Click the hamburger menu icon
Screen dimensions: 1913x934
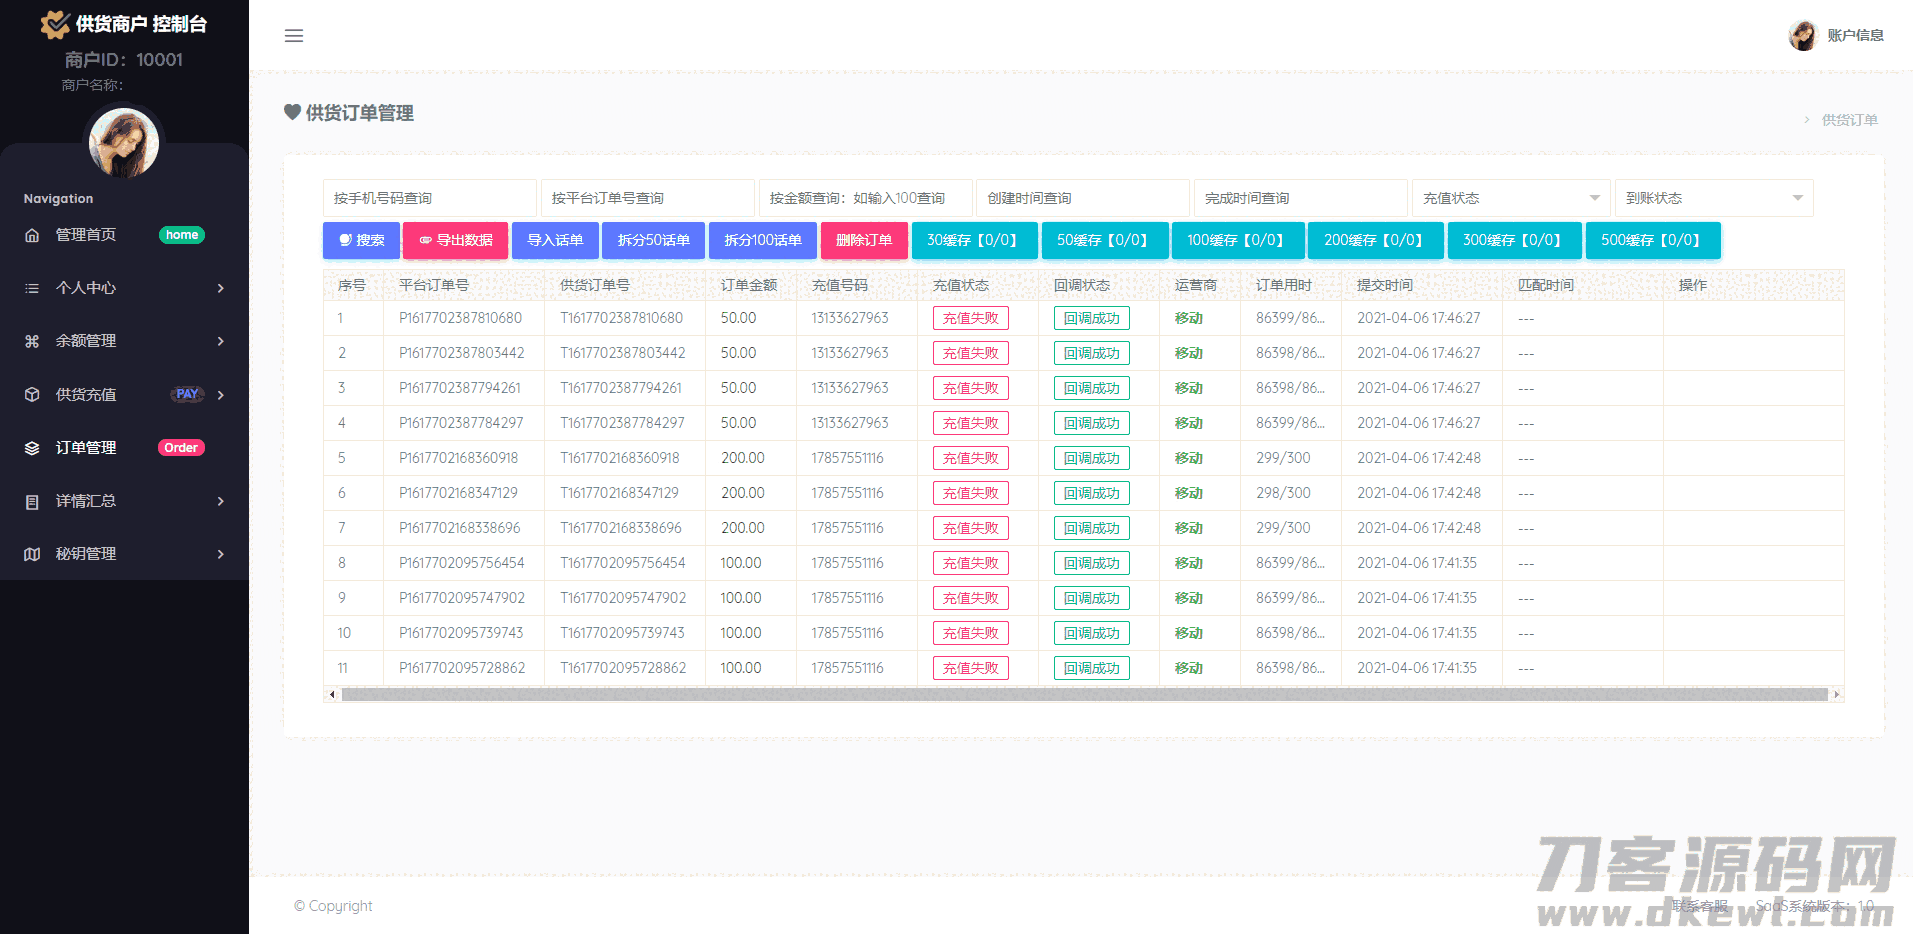click(293, 36)
